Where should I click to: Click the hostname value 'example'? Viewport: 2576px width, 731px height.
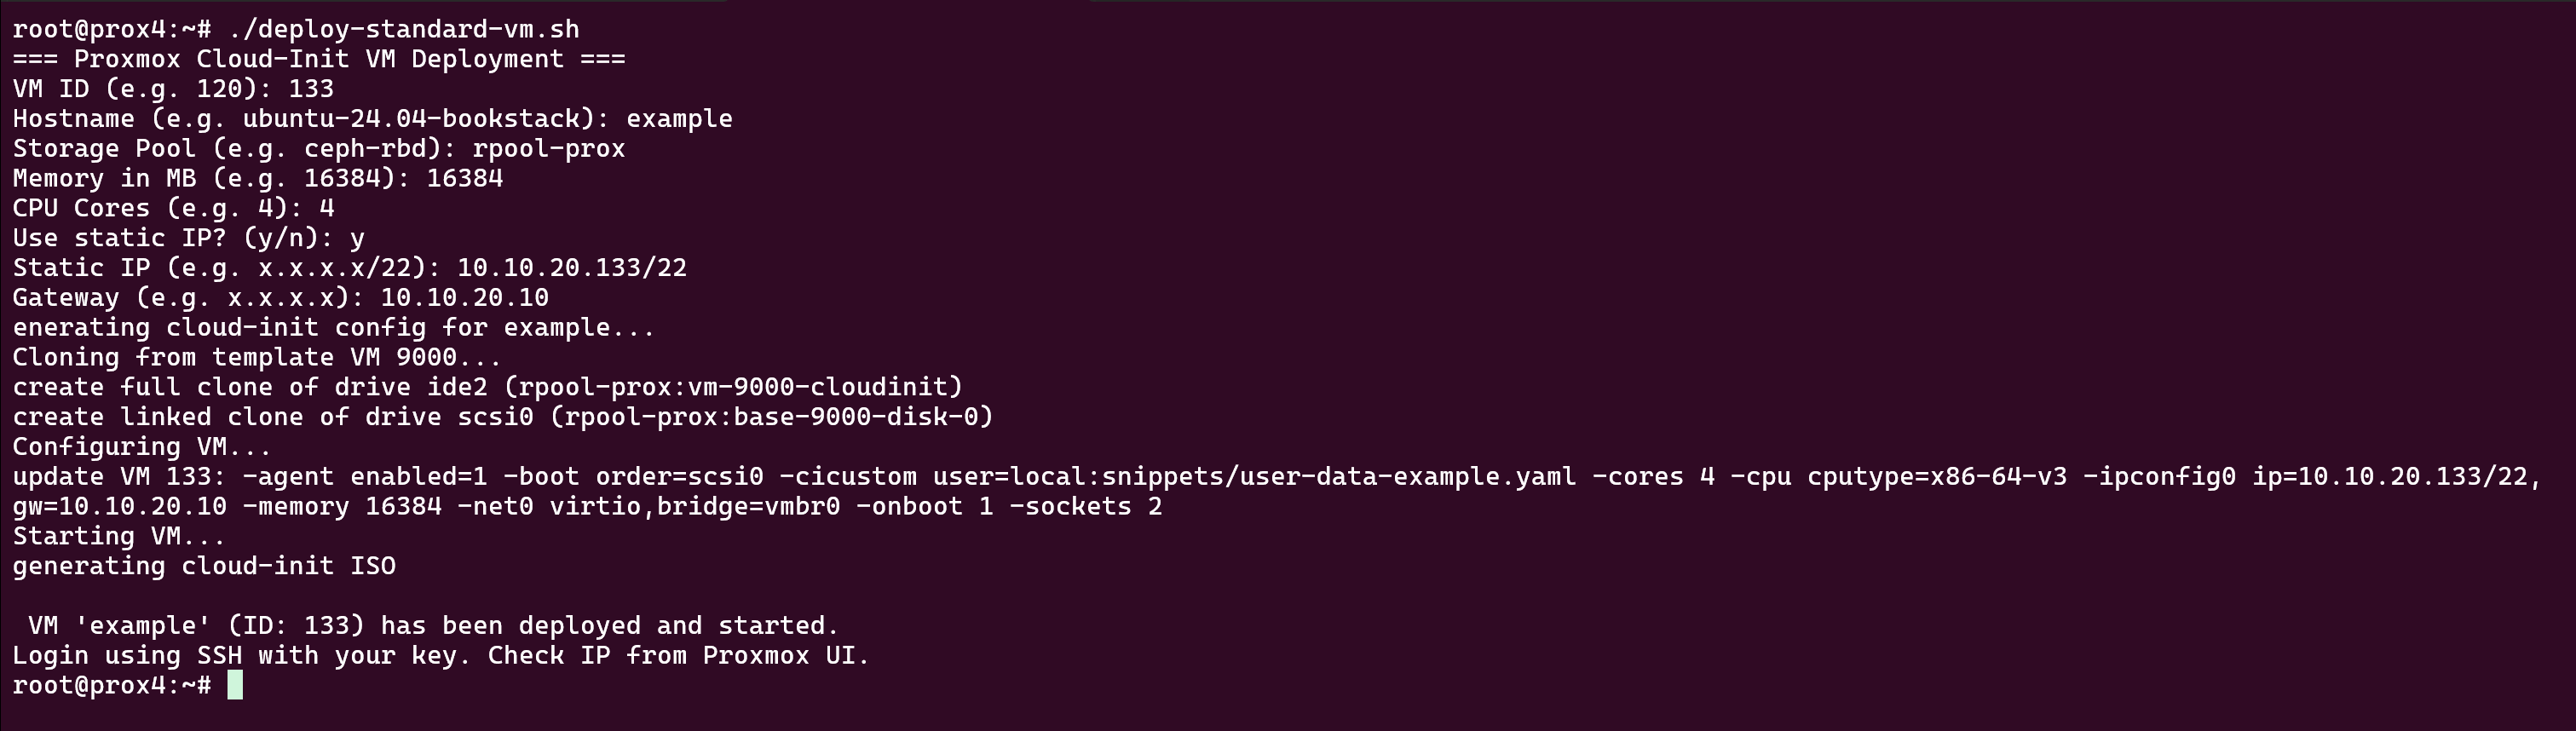click(x=679, y=119)
